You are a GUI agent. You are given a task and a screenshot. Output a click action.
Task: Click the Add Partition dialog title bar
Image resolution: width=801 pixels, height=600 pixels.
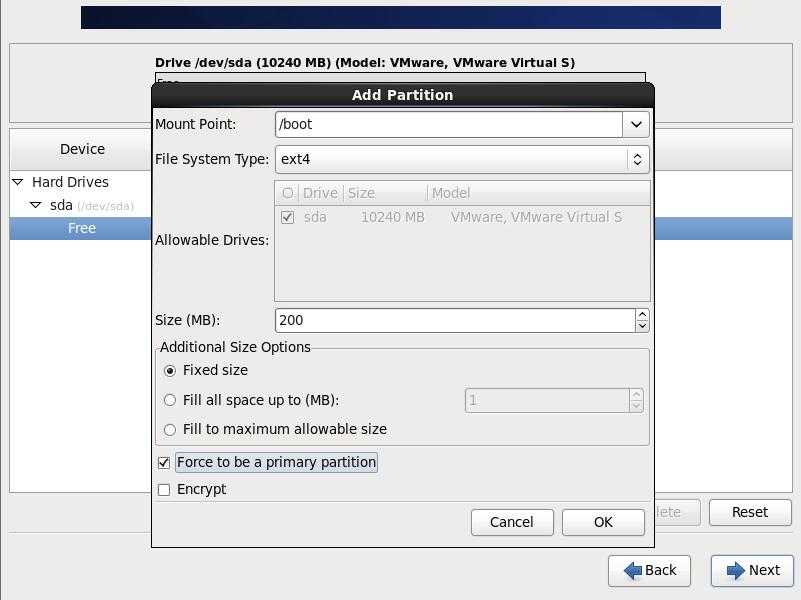coord(403,95)
